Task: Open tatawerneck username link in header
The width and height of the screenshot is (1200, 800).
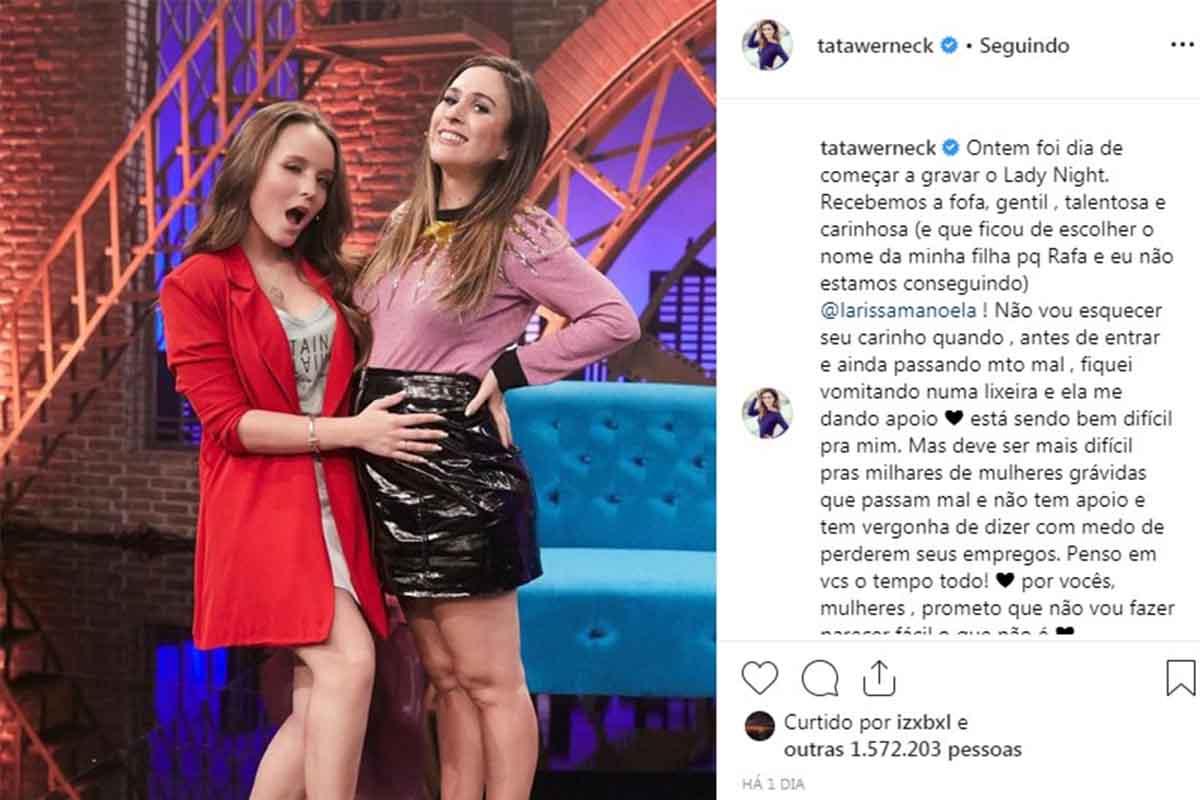Action: tap(877, 46)
